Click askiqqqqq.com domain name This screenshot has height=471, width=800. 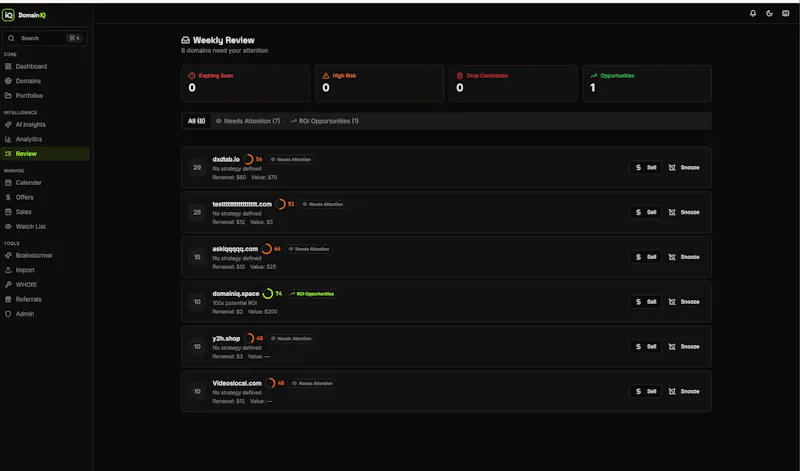pyautogui.click(x=235, y=249)
